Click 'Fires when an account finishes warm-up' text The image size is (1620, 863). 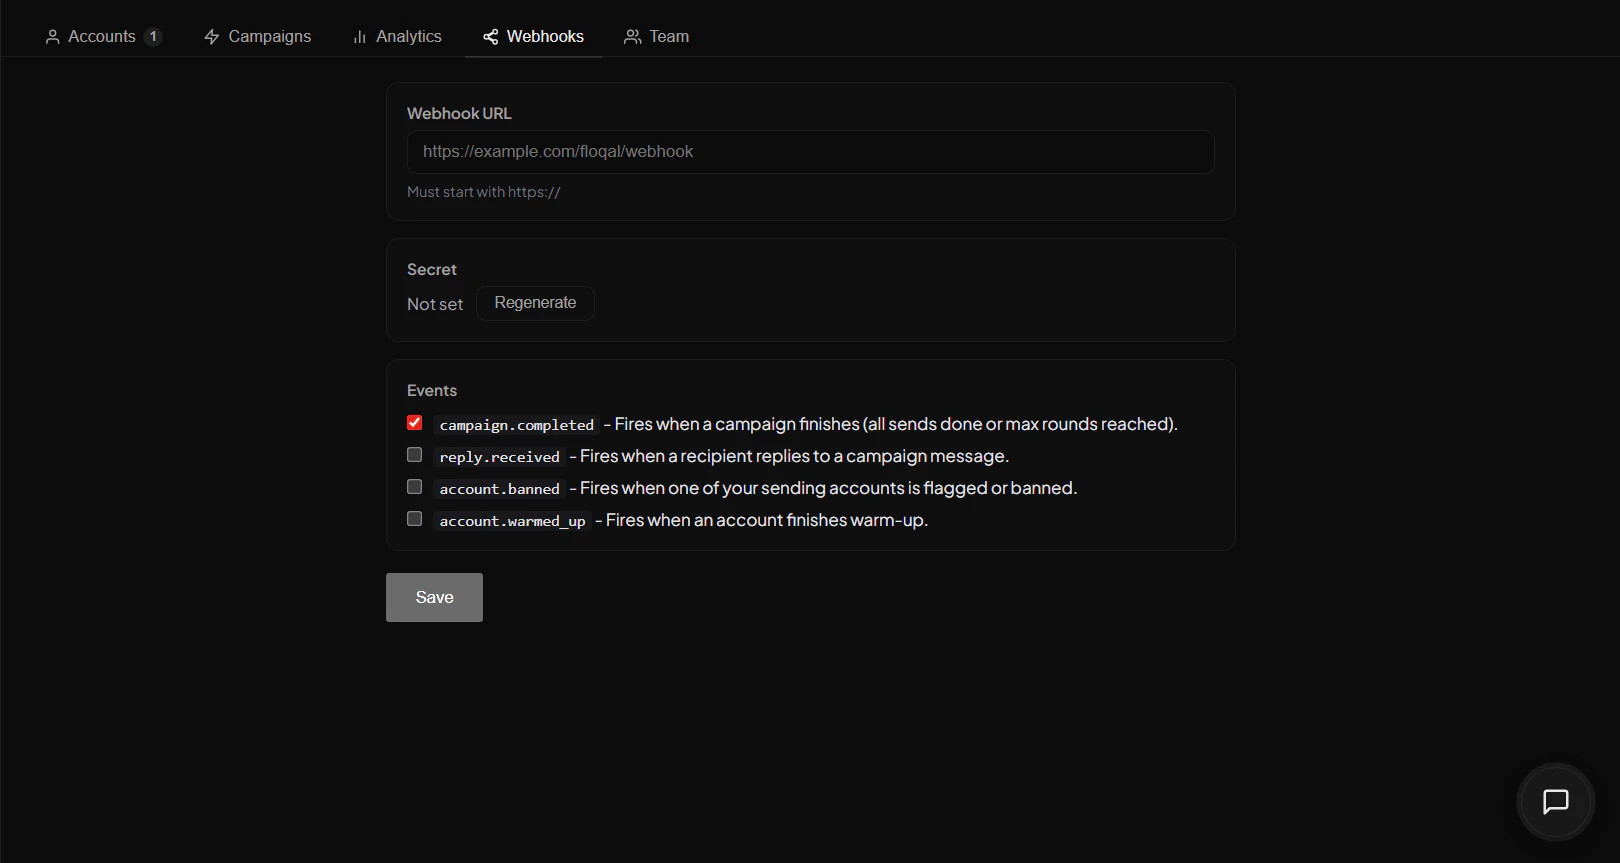click(x=767, y=520)
